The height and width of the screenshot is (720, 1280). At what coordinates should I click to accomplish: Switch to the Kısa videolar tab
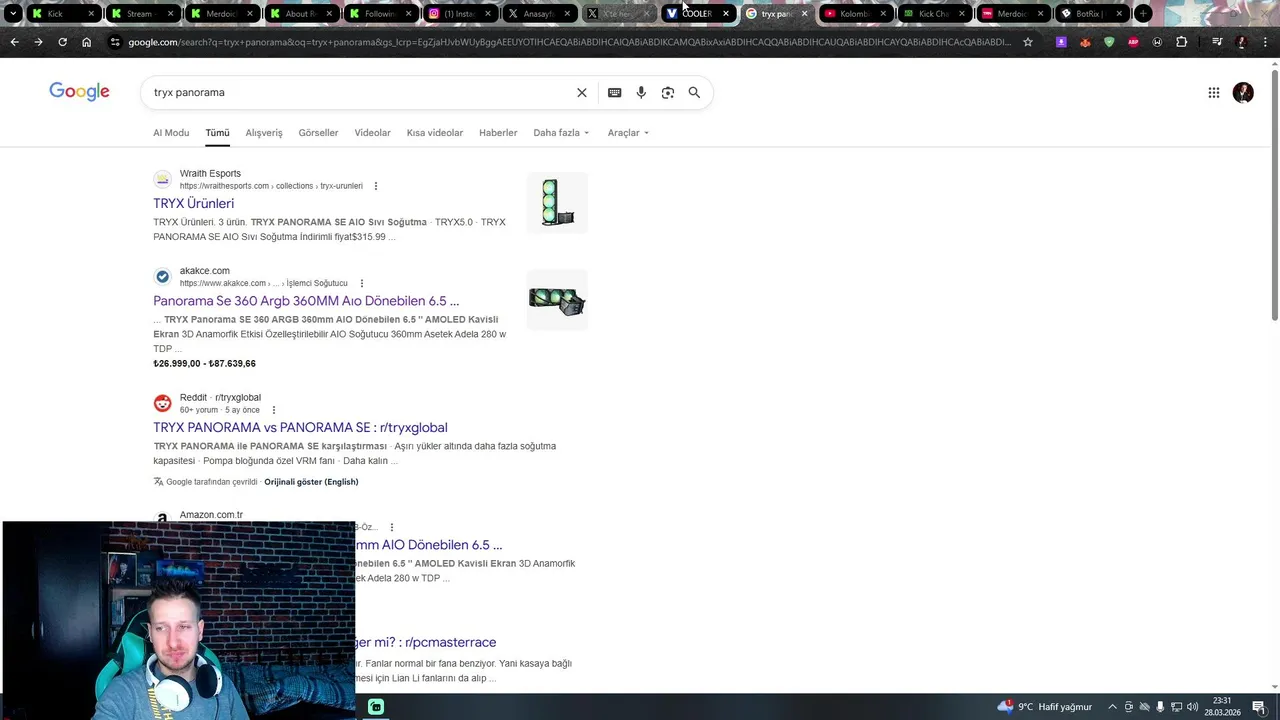pos(435,132)
